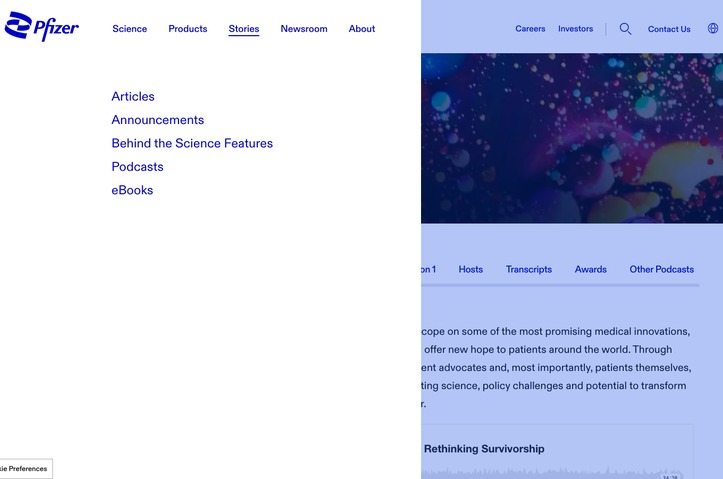Click the podcast hero banner image

pos(572,138)
